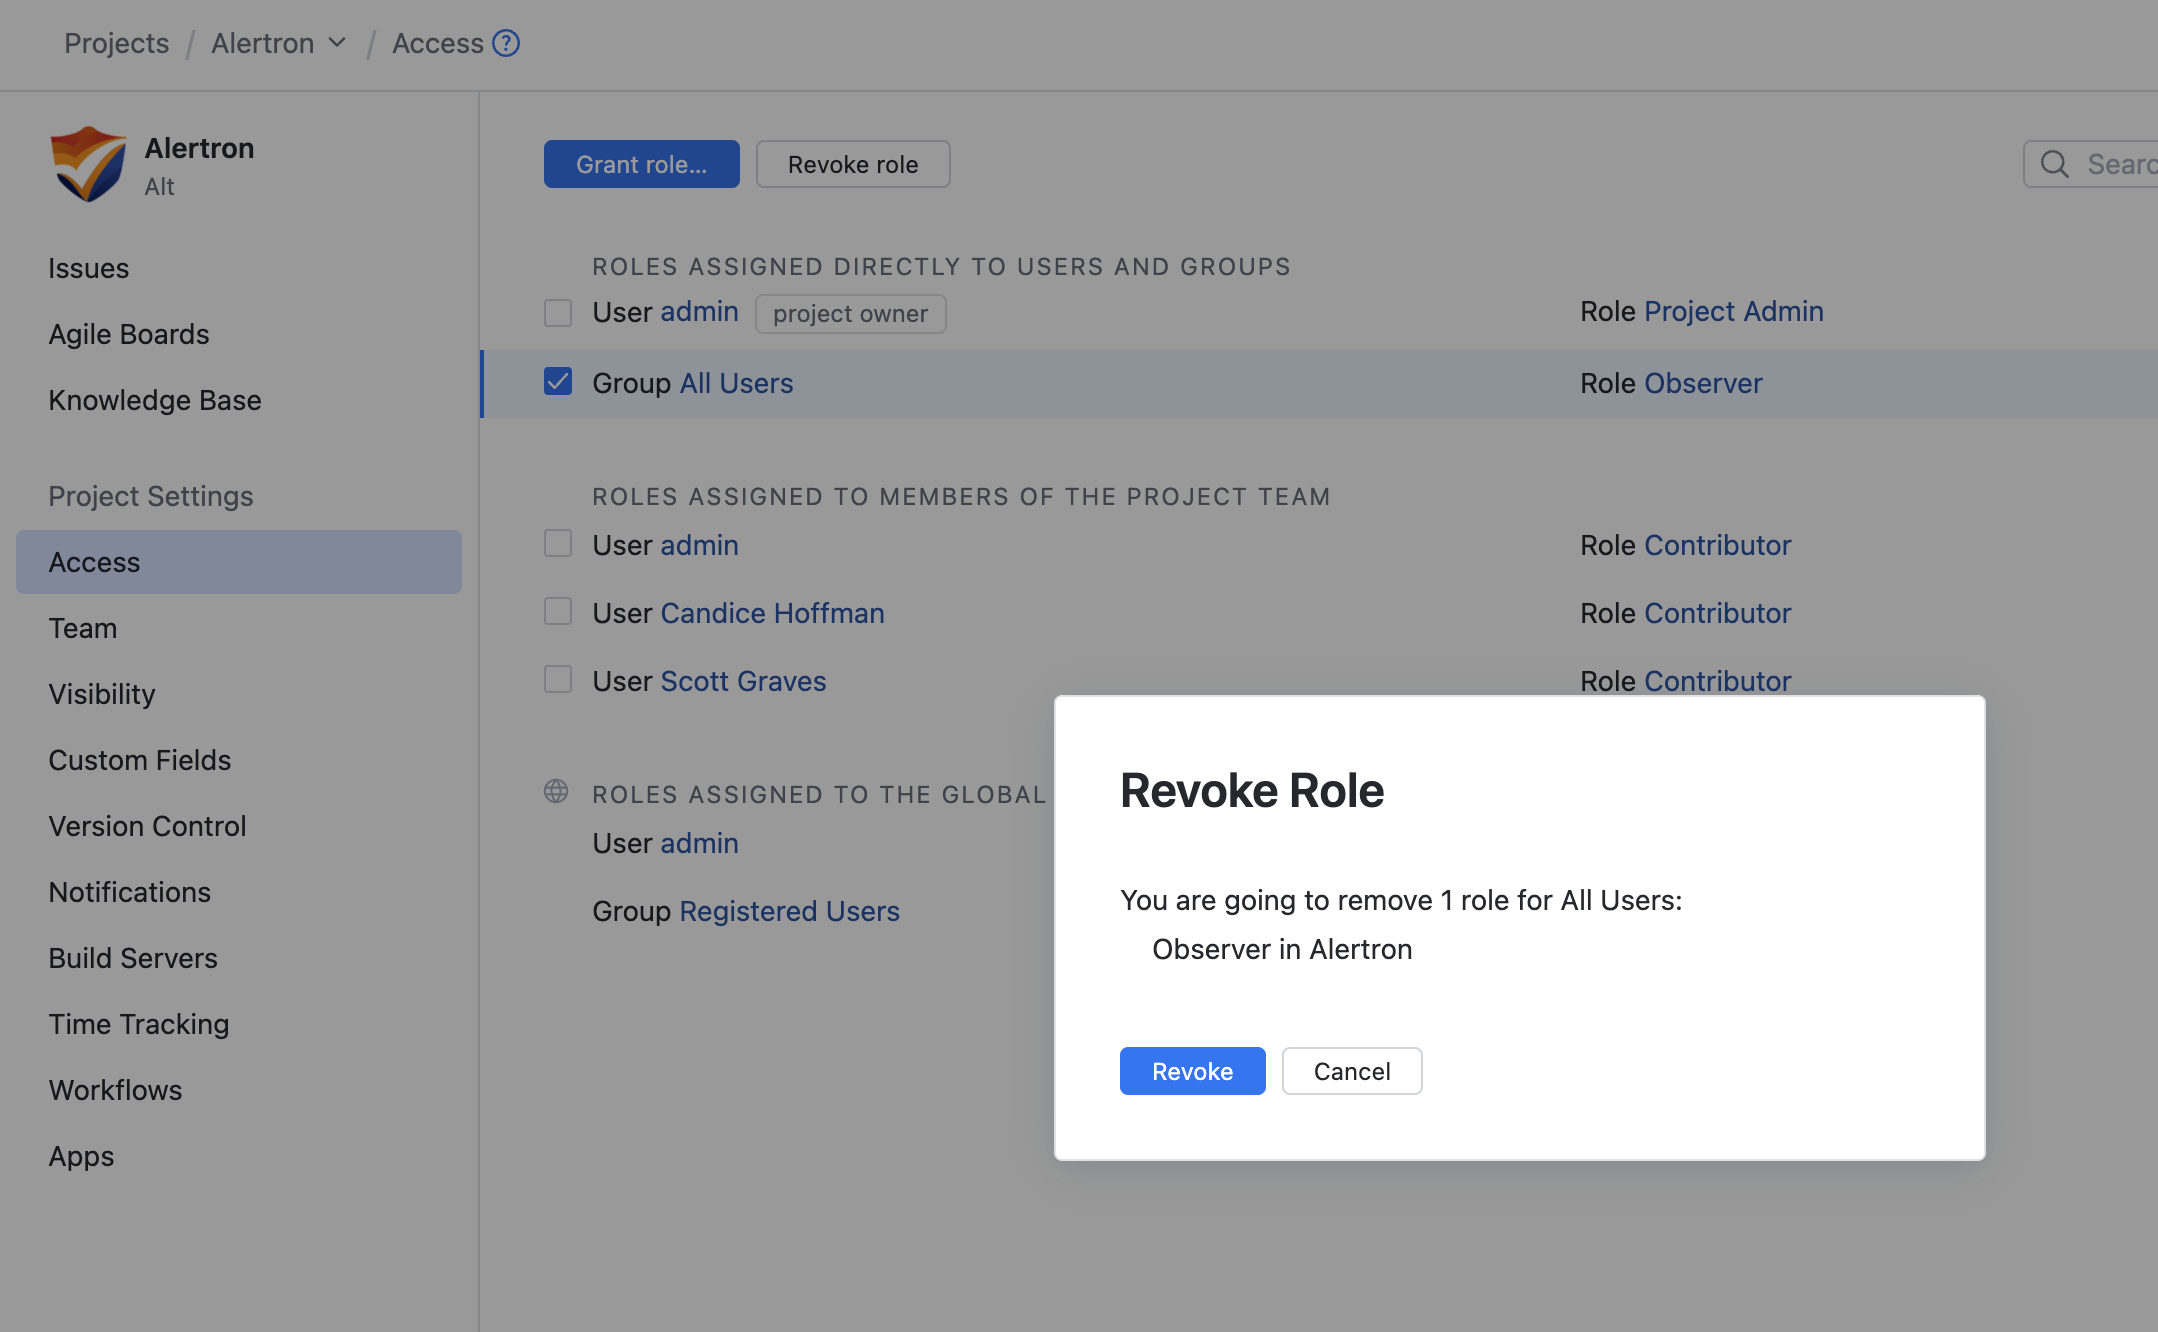
Task: Open the Observer role link
Action: coord(1704,382)
